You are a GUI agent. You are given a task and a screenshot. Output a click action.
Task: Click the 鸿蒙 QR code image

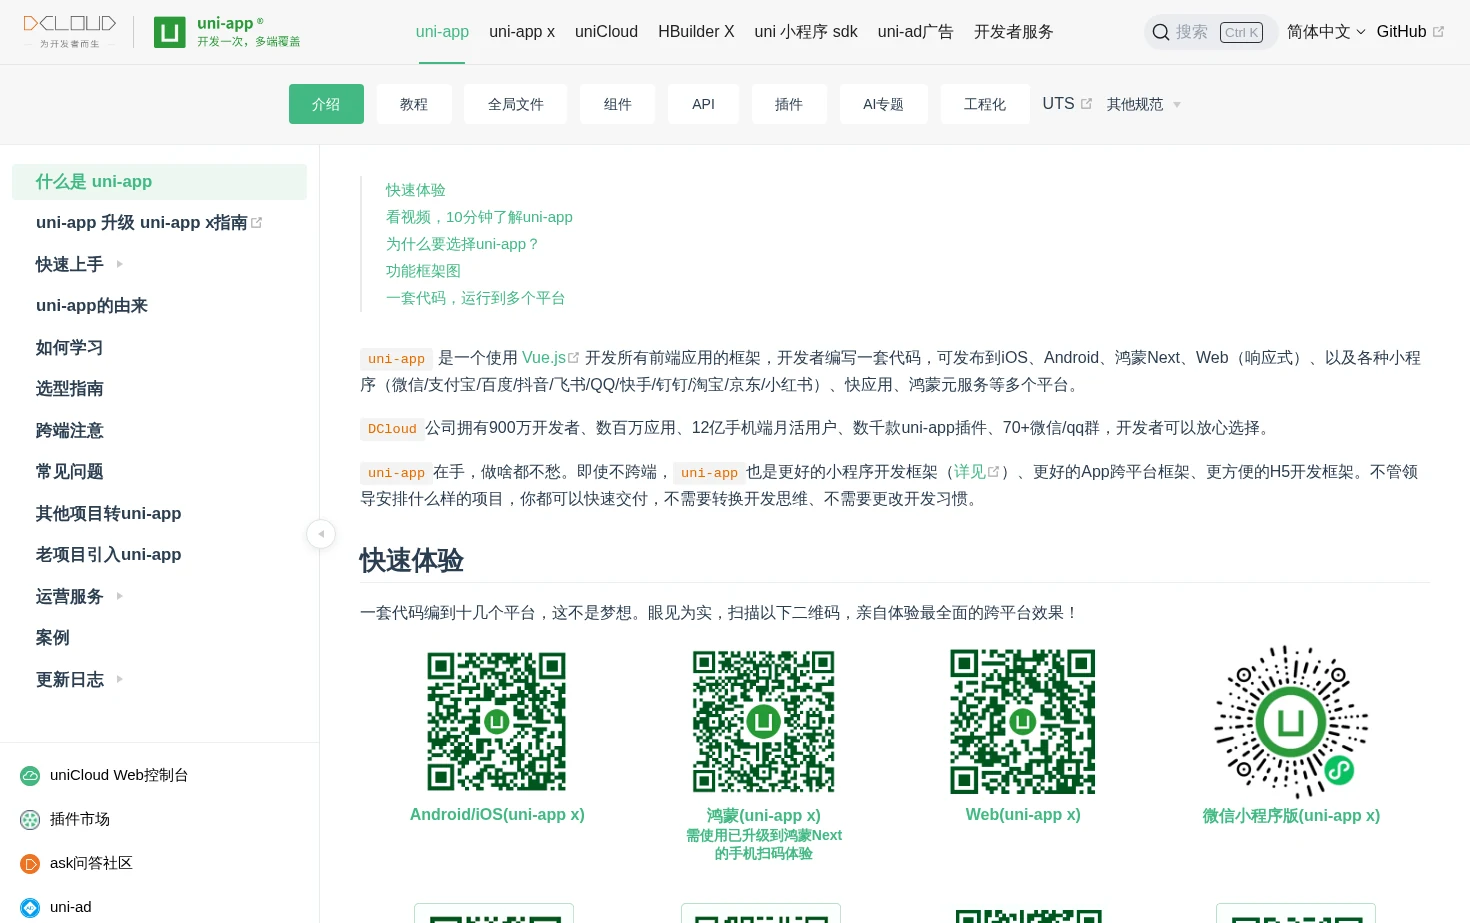(763, 721)
